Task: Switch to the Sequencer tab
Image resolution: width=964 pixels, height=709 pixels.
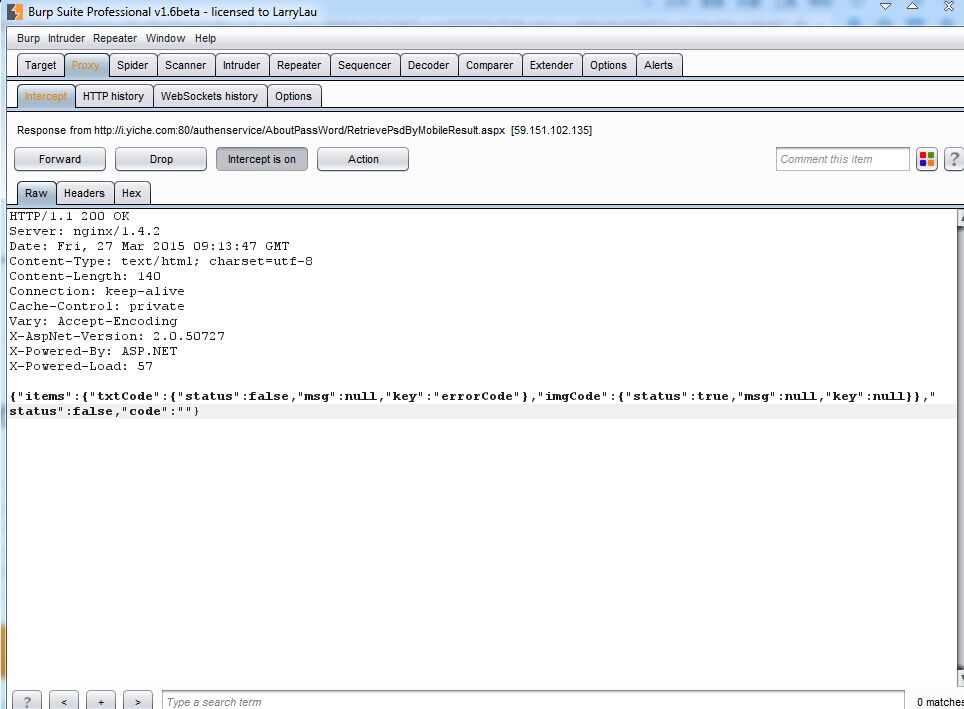Action: 365,65
